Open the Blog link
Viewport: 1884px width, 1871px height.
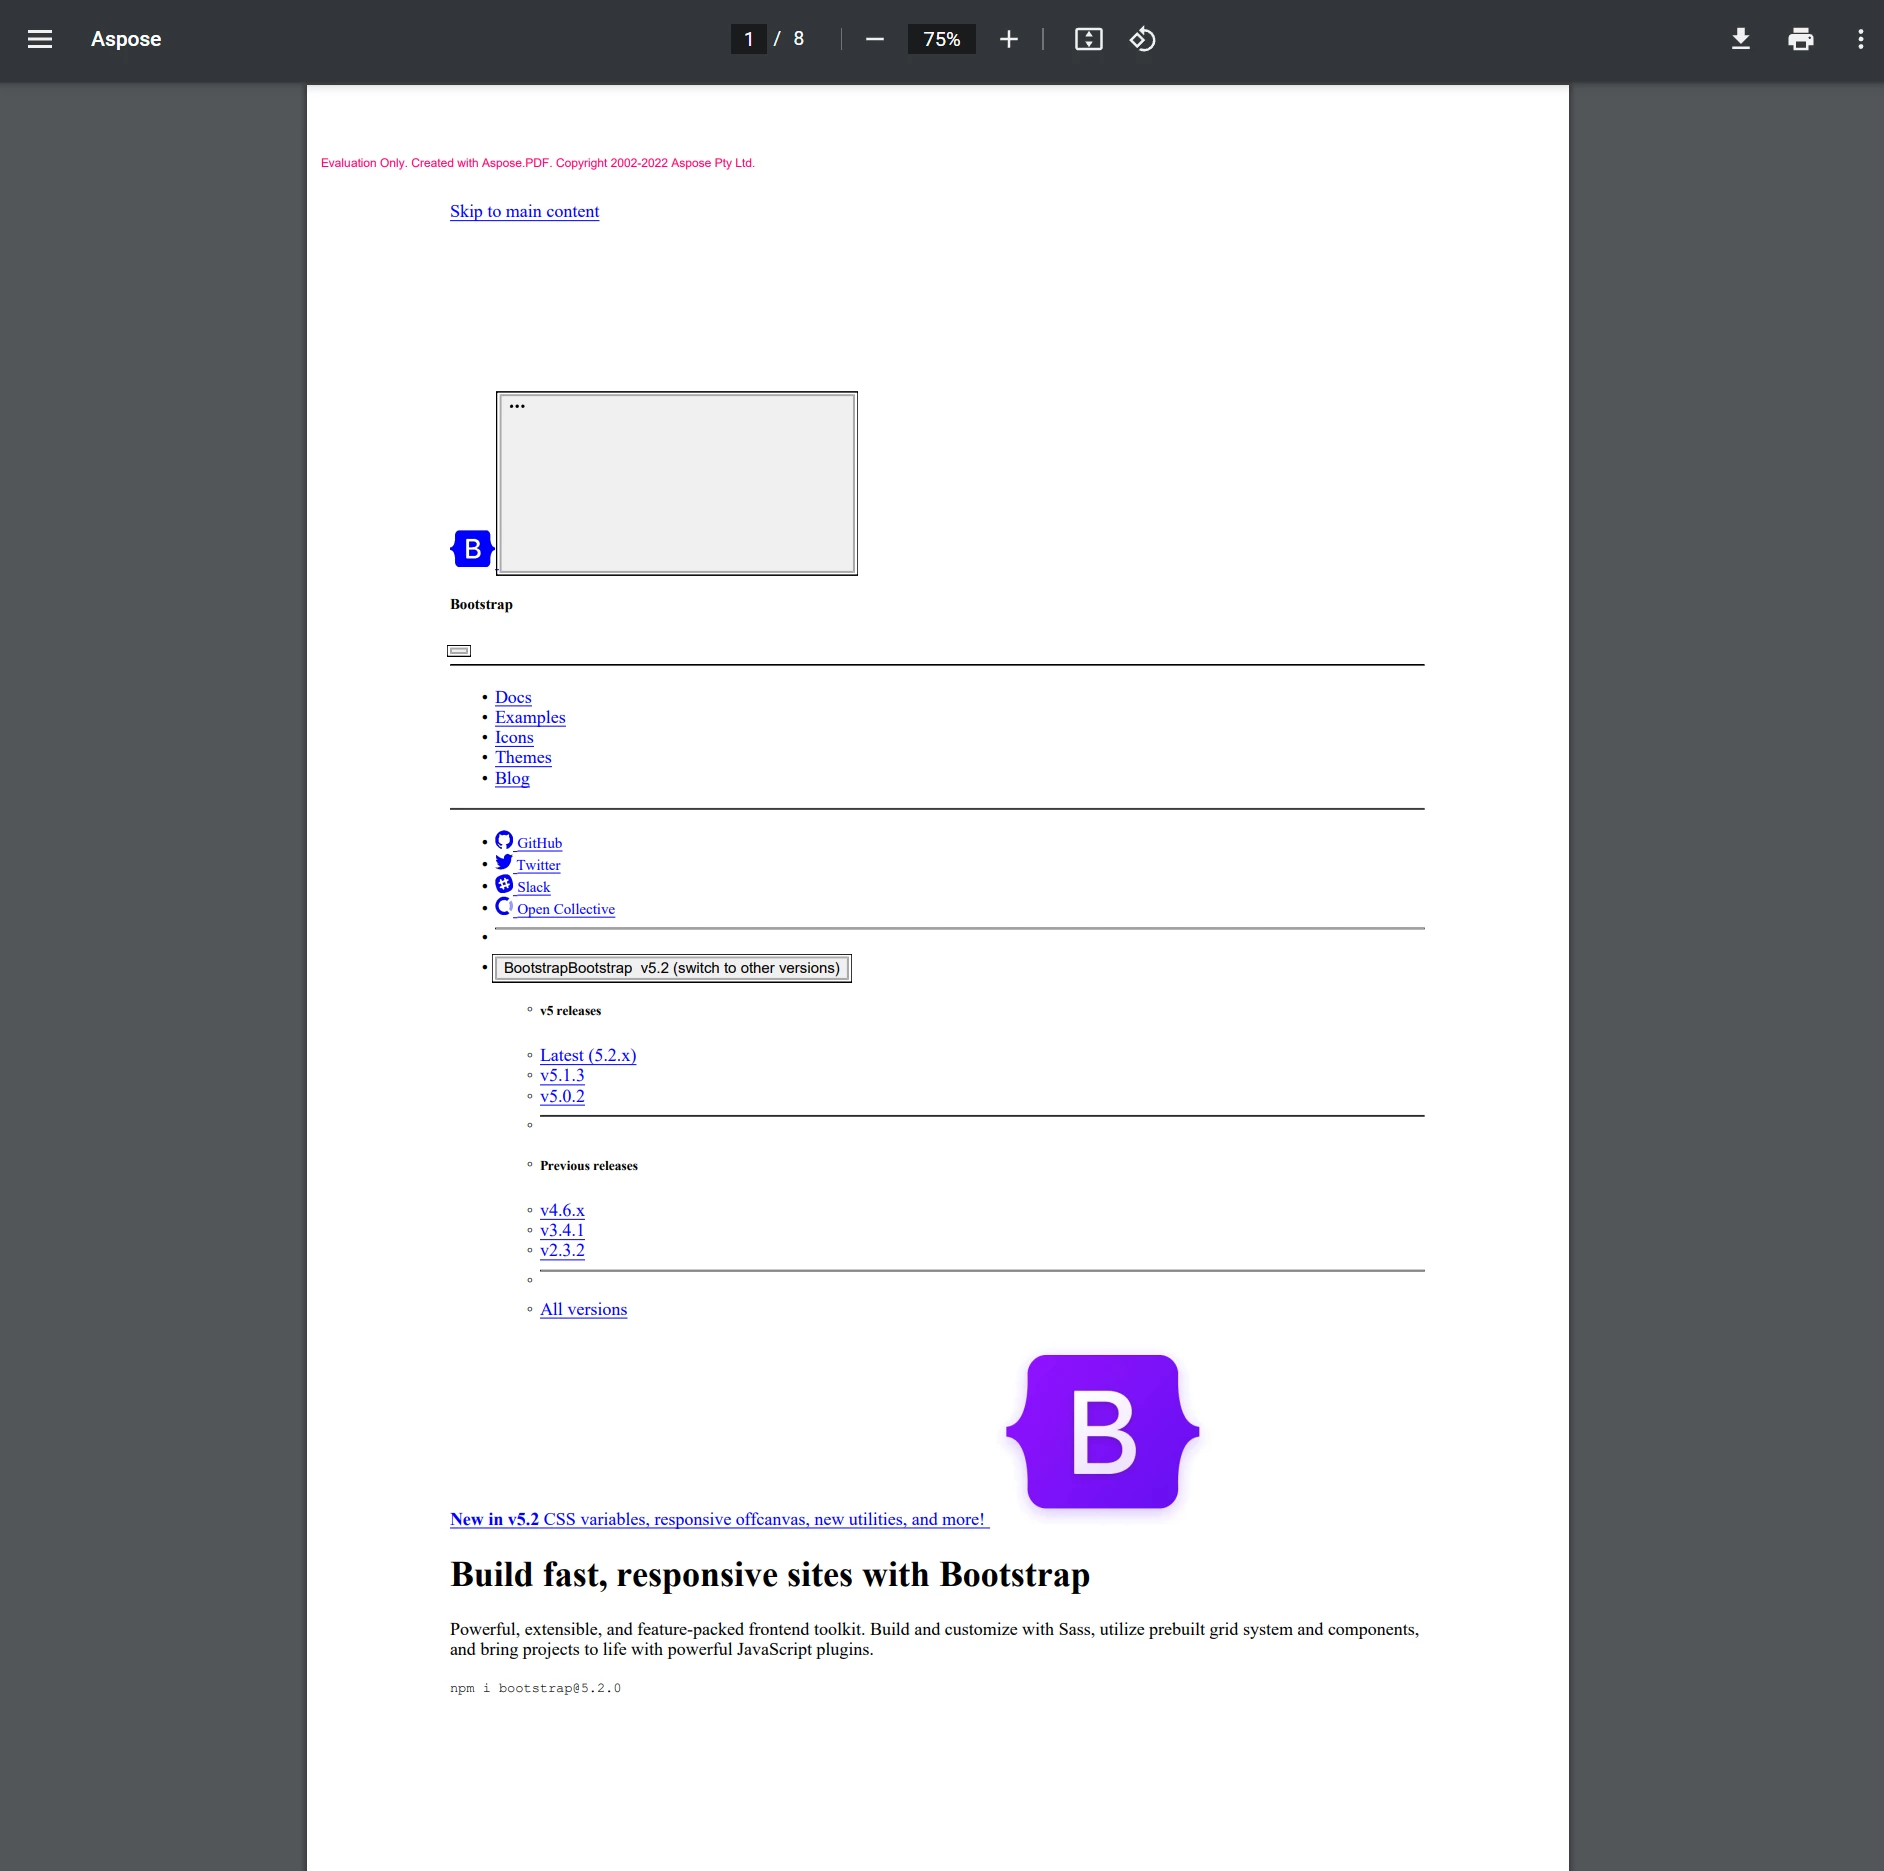point(512,778)
